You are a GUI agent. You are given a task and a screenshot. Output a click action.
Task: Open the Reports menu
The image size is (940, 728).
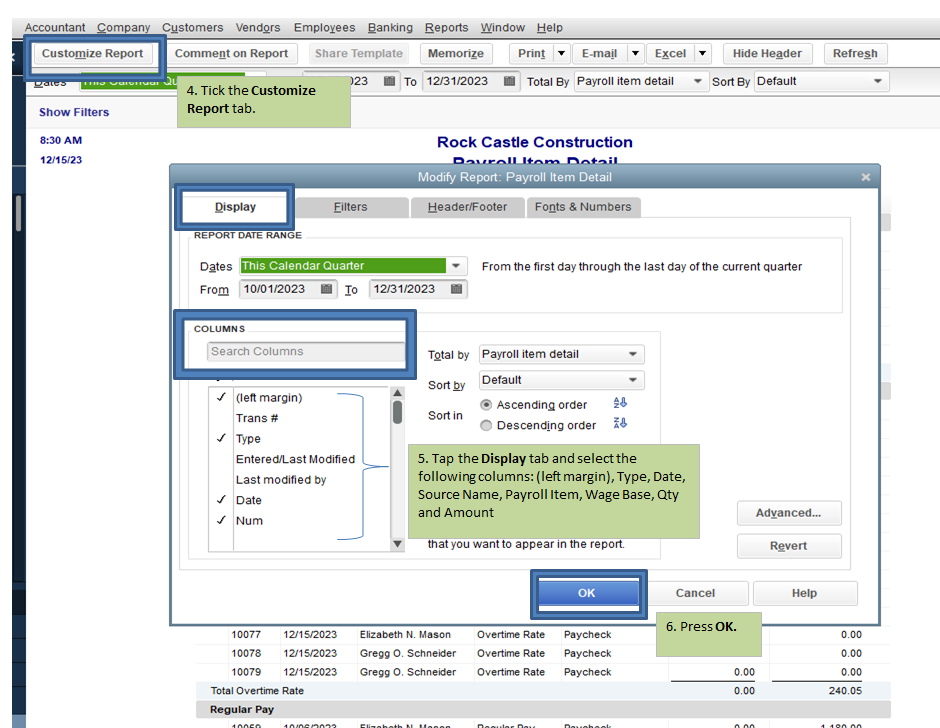coord(447,28)
